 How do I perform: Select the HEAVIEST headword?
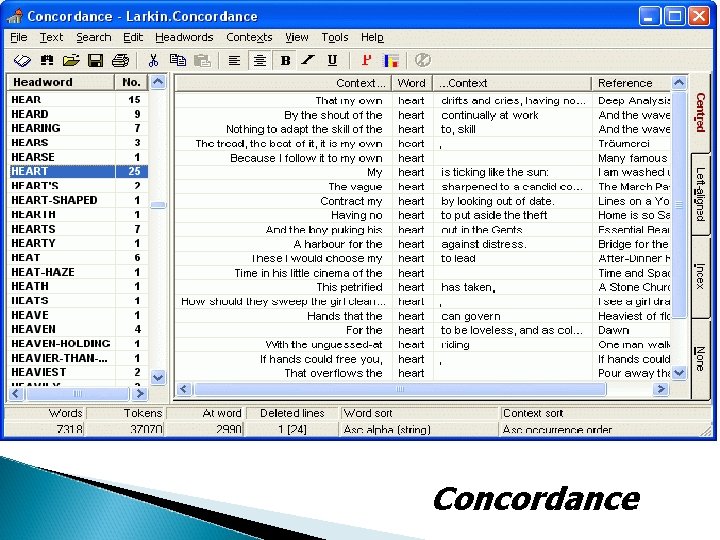pos(77,372)
